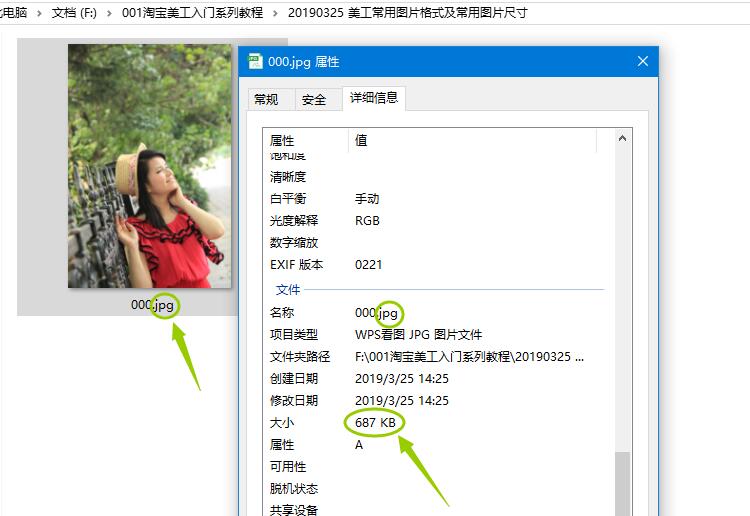Viewport: 750px width, 516px height.
Task: Click the 手动 white balance value
Action: [367, 199]
